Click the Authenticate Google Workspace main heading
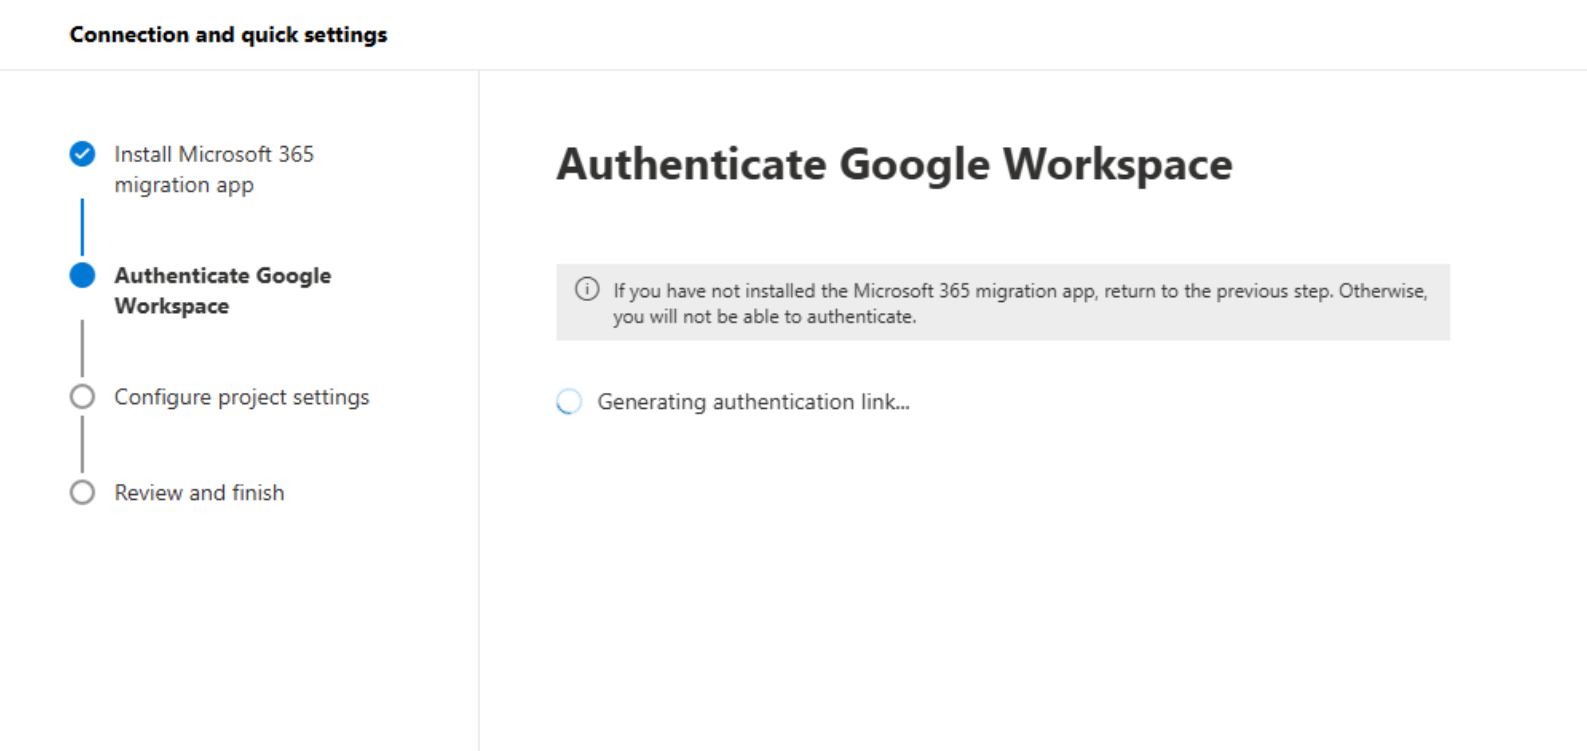Screen dimensions: 1587x751 (894, 165)
